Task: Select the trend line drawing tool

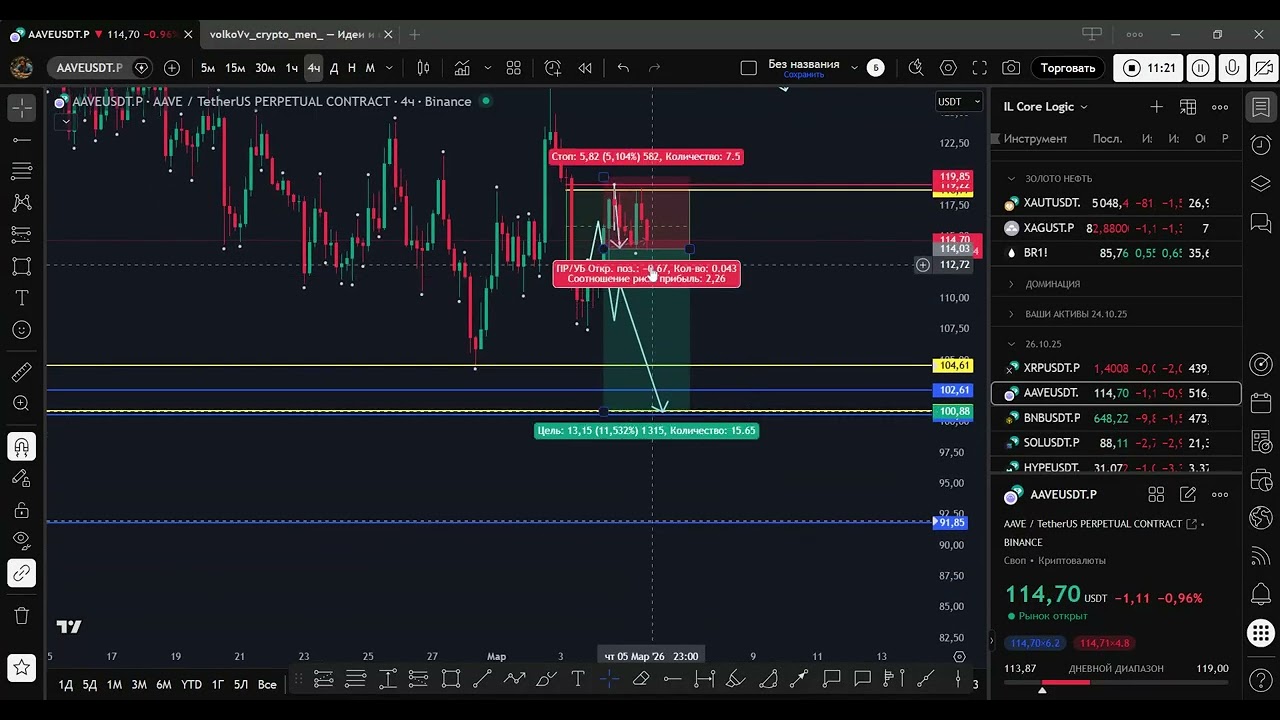Action: [22, 139]
